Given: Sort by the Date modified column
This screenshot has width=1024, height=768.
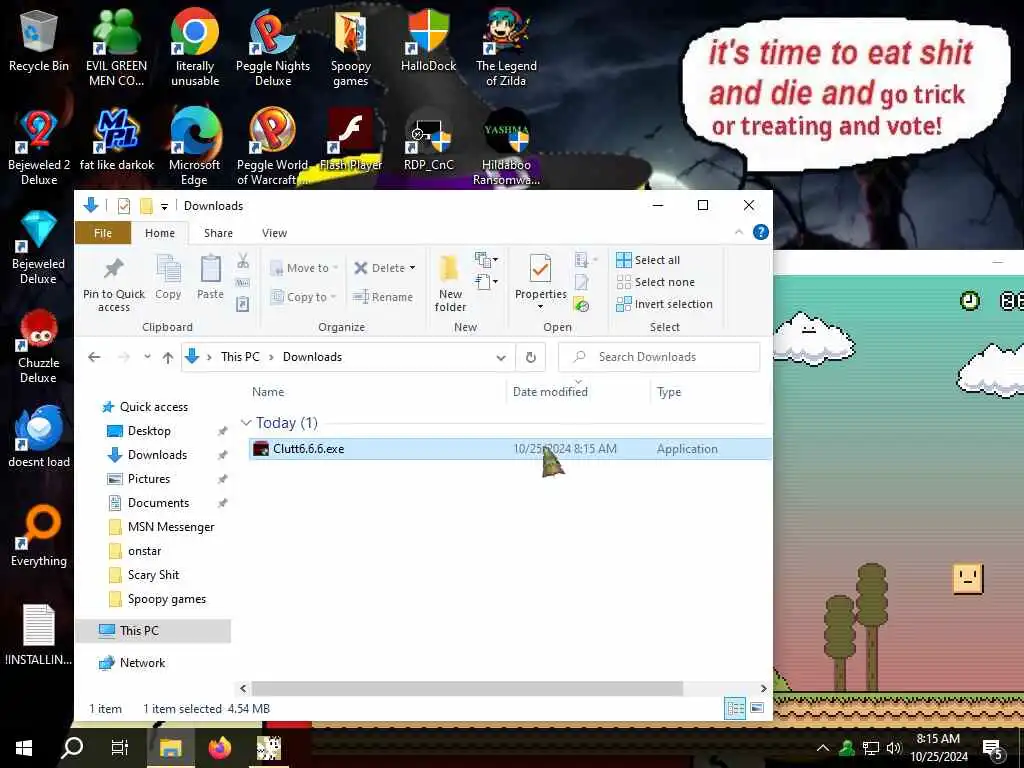Looking at the screenshot, I should point(551,392).
